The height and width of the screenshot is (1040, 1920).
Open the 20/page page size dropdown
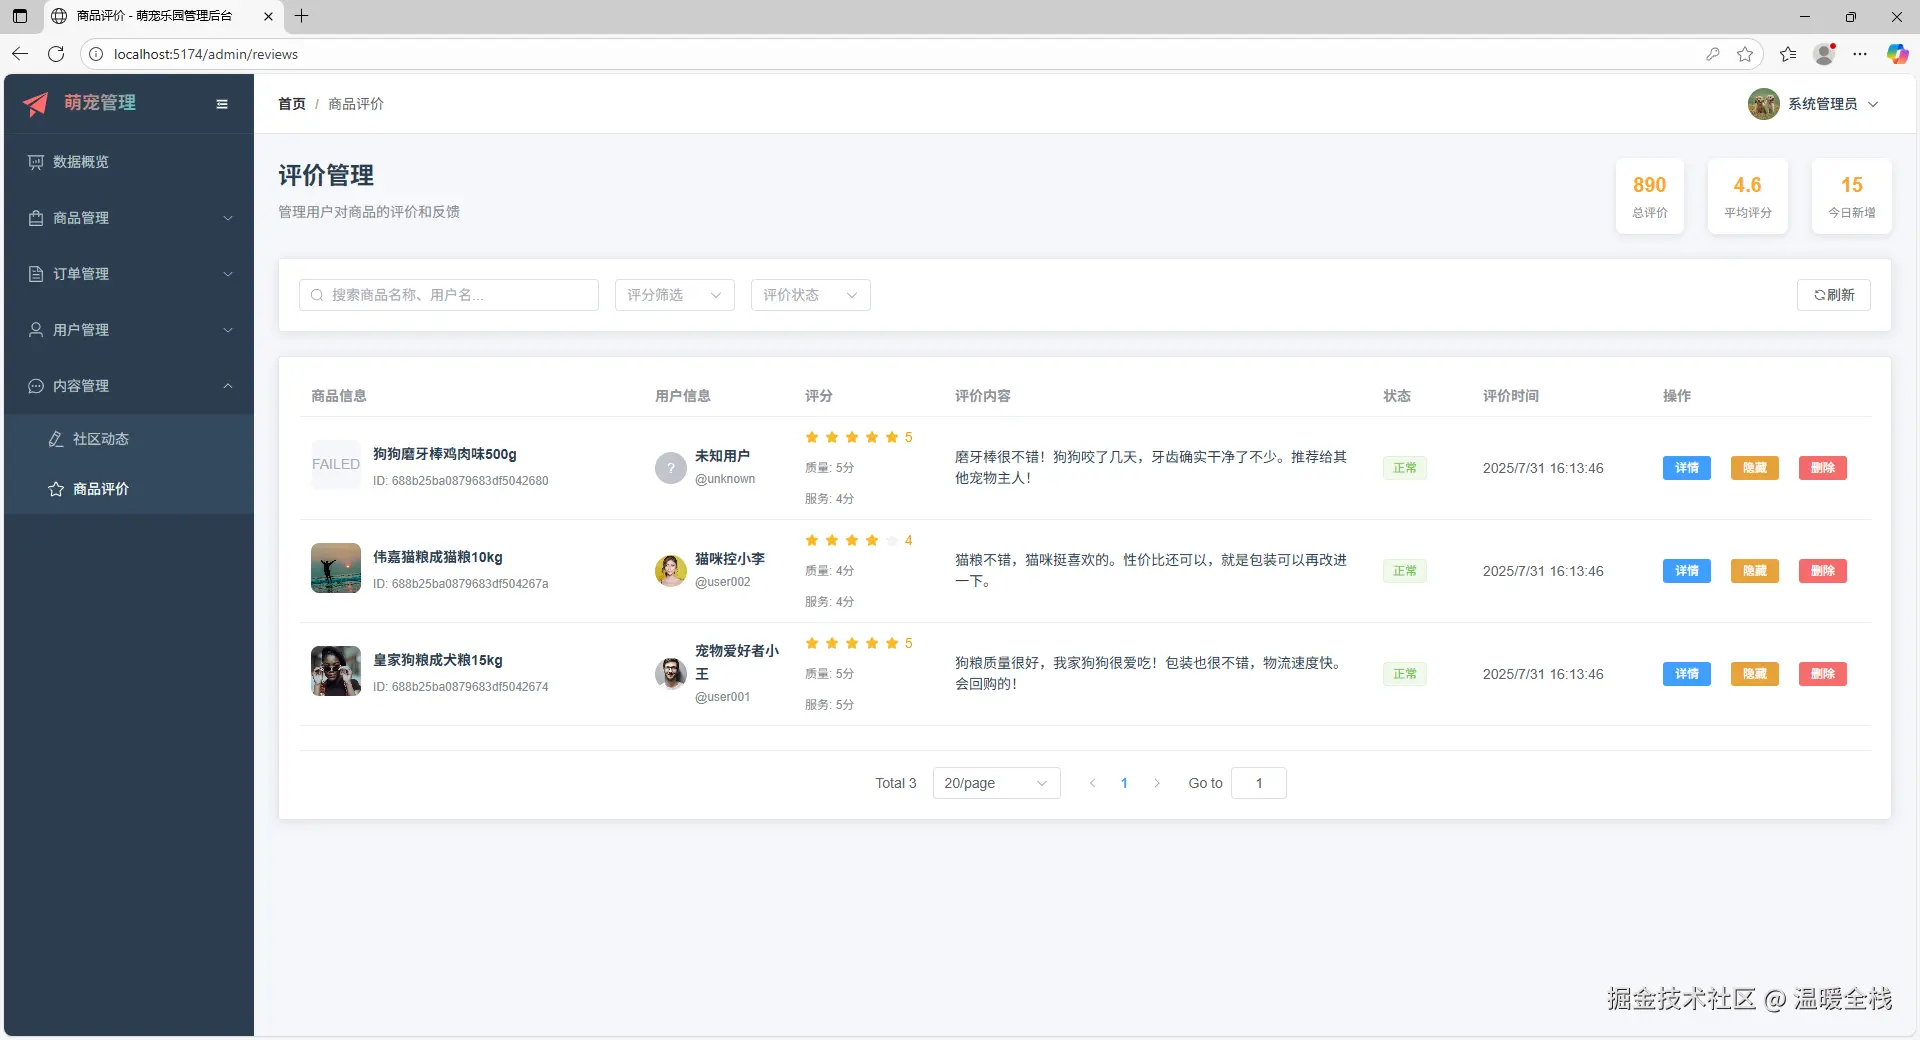coord(996,783)
